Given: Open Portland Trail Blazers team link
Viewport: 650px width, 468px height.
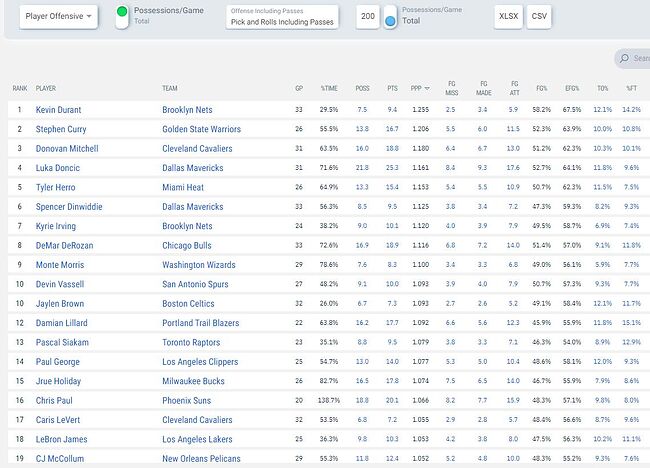Looking at the screenshot, I should click(201, 323).
